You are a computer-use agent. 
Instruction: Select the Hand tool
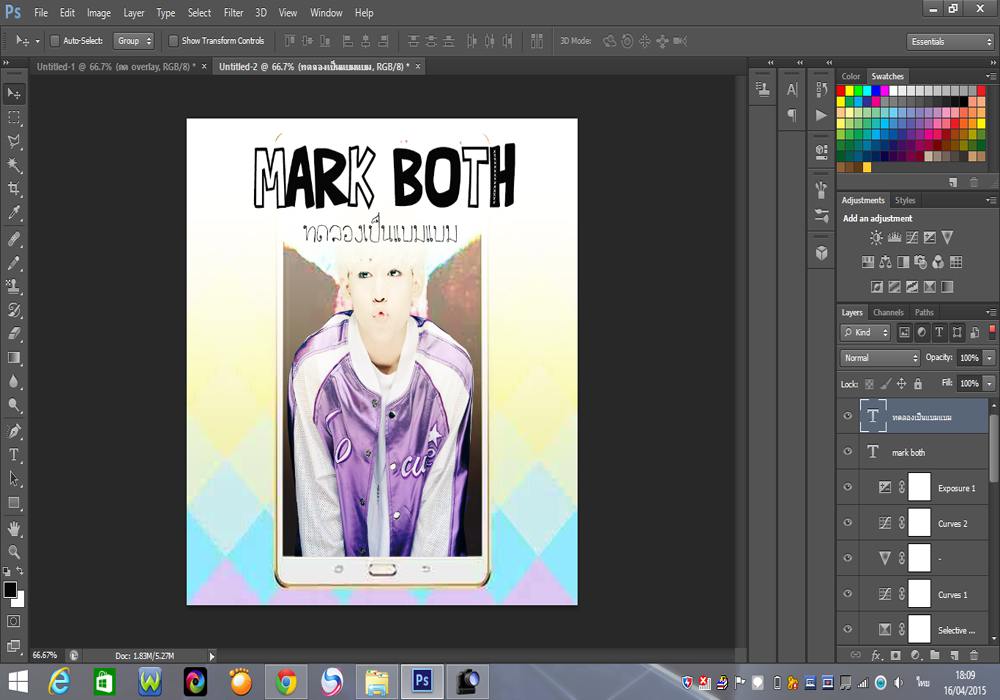(14, 527)
